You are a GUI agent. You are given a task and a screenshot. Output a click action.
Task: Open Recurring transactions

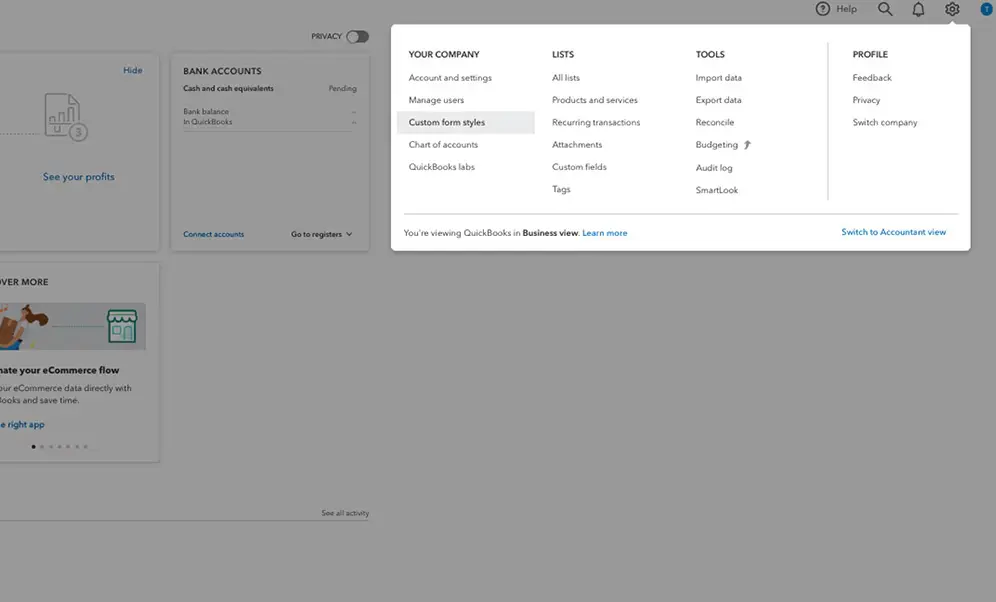point(596,123)
